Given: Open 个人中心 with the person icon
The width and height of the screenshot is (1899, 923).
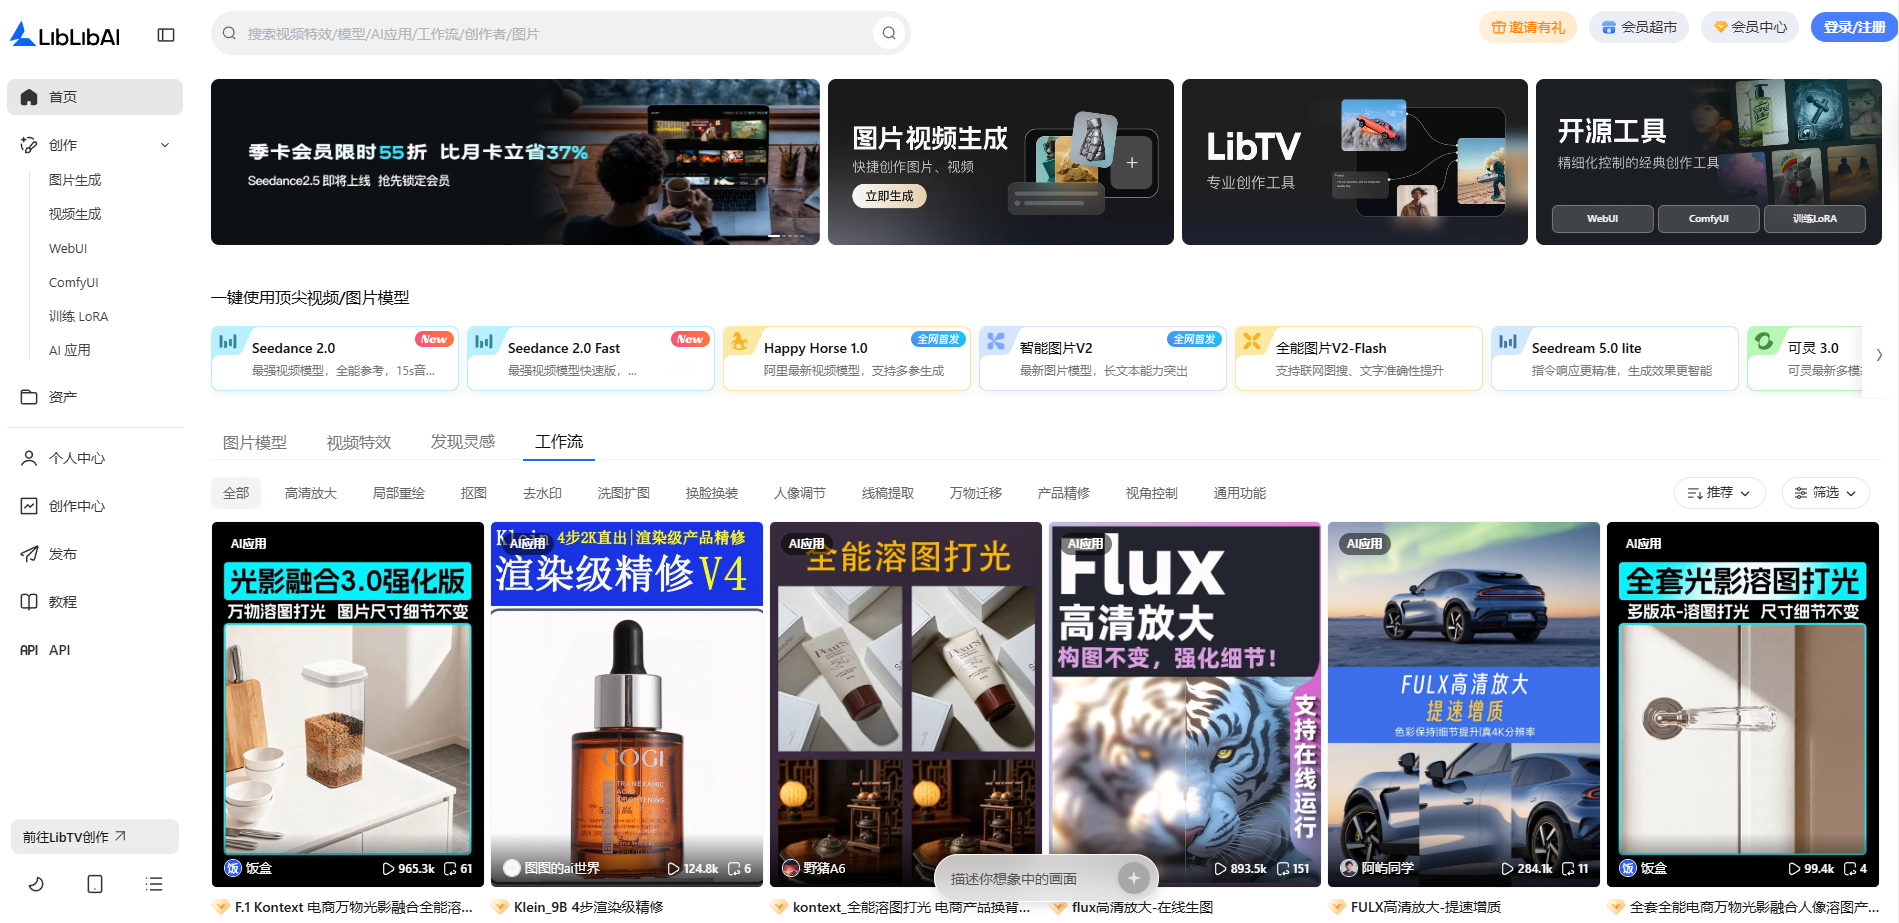Looking at the screenshot, I should coord(29,458).
